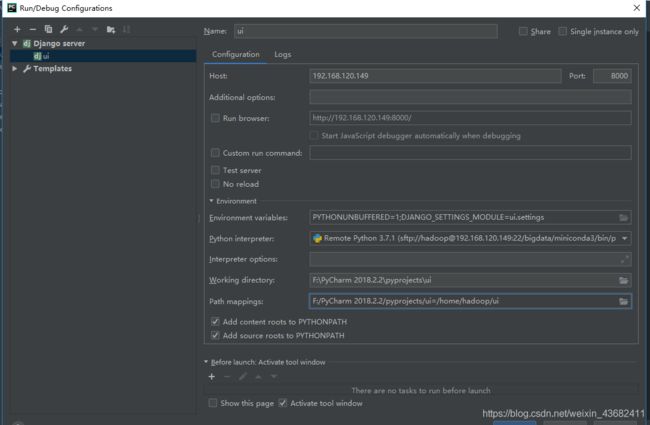Switch to the Configuration tab

(235, 54)
